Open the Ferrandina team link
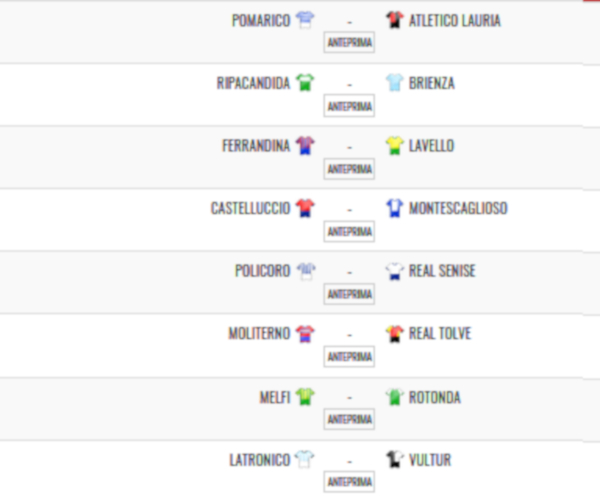This screenshot has width=600, height=502. (x=256, y=146)
